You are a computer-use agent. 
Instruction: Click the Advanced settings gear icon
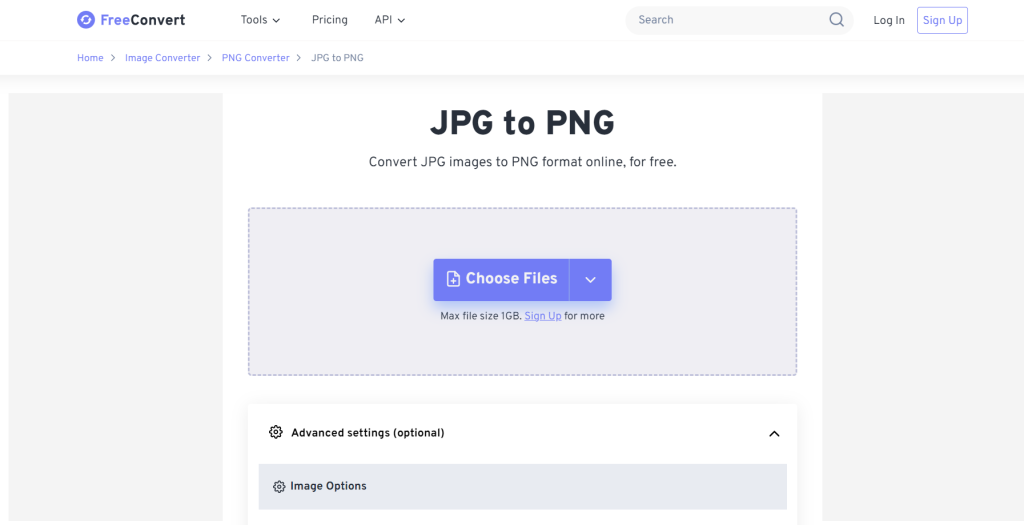tap(276, 433)
